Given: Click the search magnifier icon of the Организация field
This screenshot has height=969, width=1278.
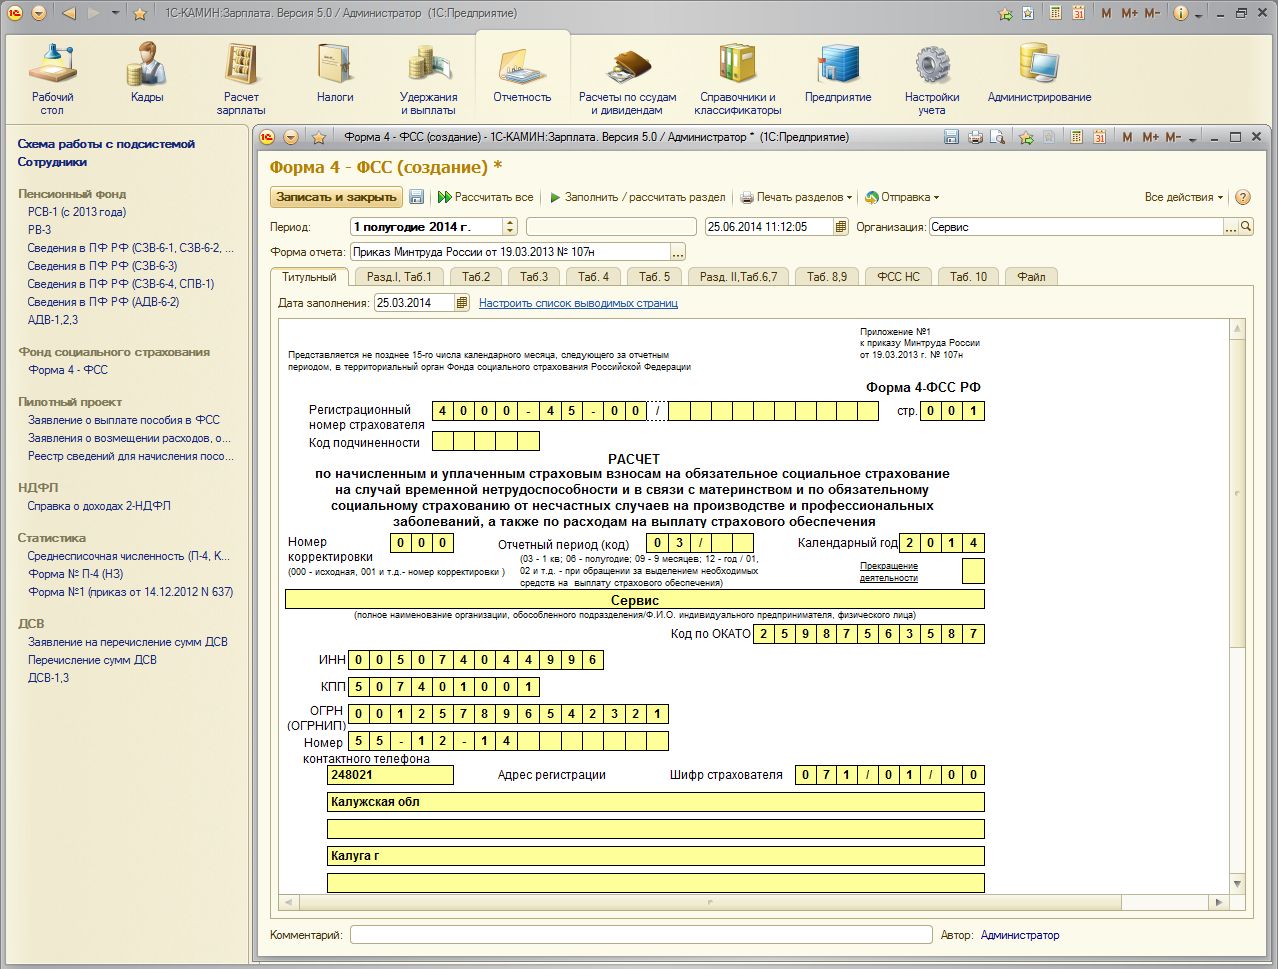Looking at the screenshot, I should [1246, 227].
